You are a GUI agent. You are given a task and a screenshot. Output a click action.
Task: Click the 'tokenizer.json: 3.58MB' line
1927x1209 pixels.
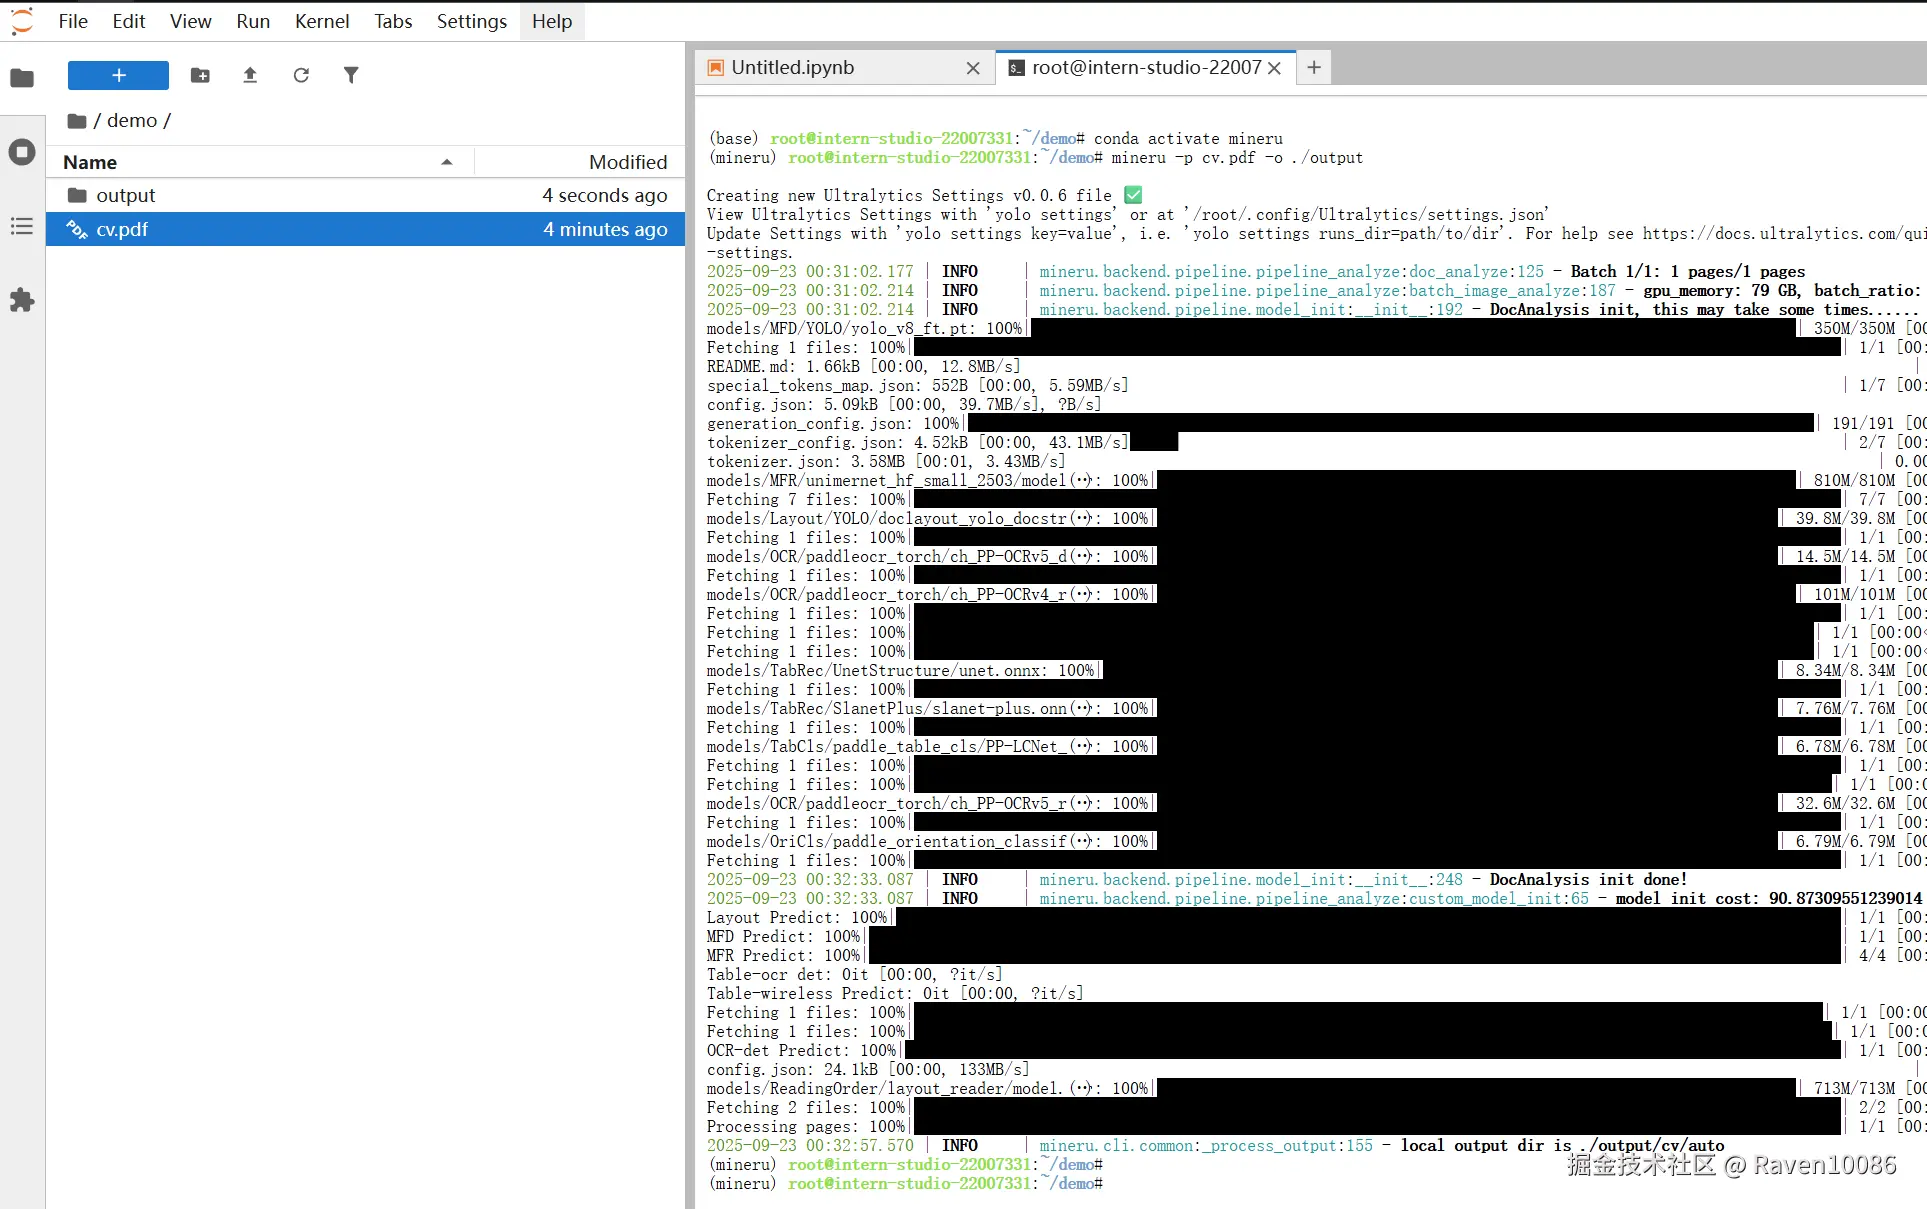click(x=886, y=462)
